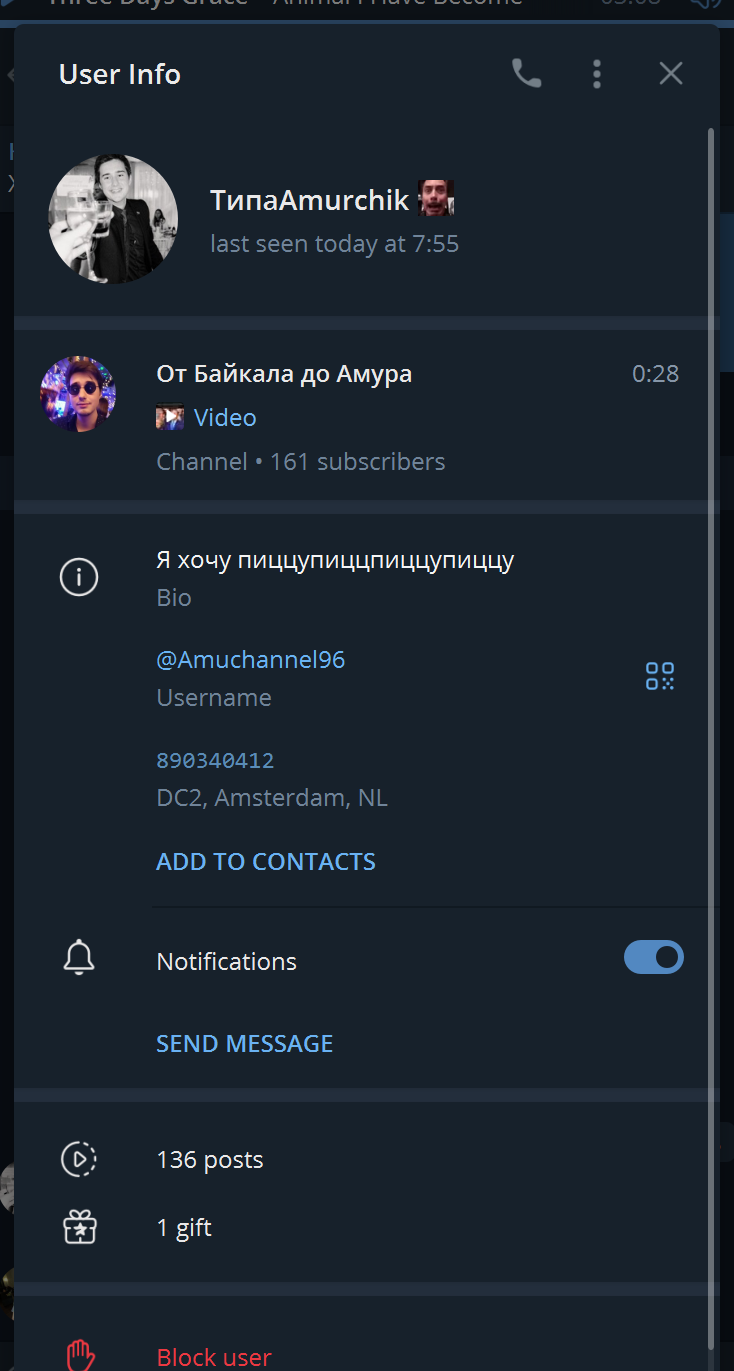Click the Bio info circle icon
Viewport: 734px width, 1371px height.
coord(79,577)
